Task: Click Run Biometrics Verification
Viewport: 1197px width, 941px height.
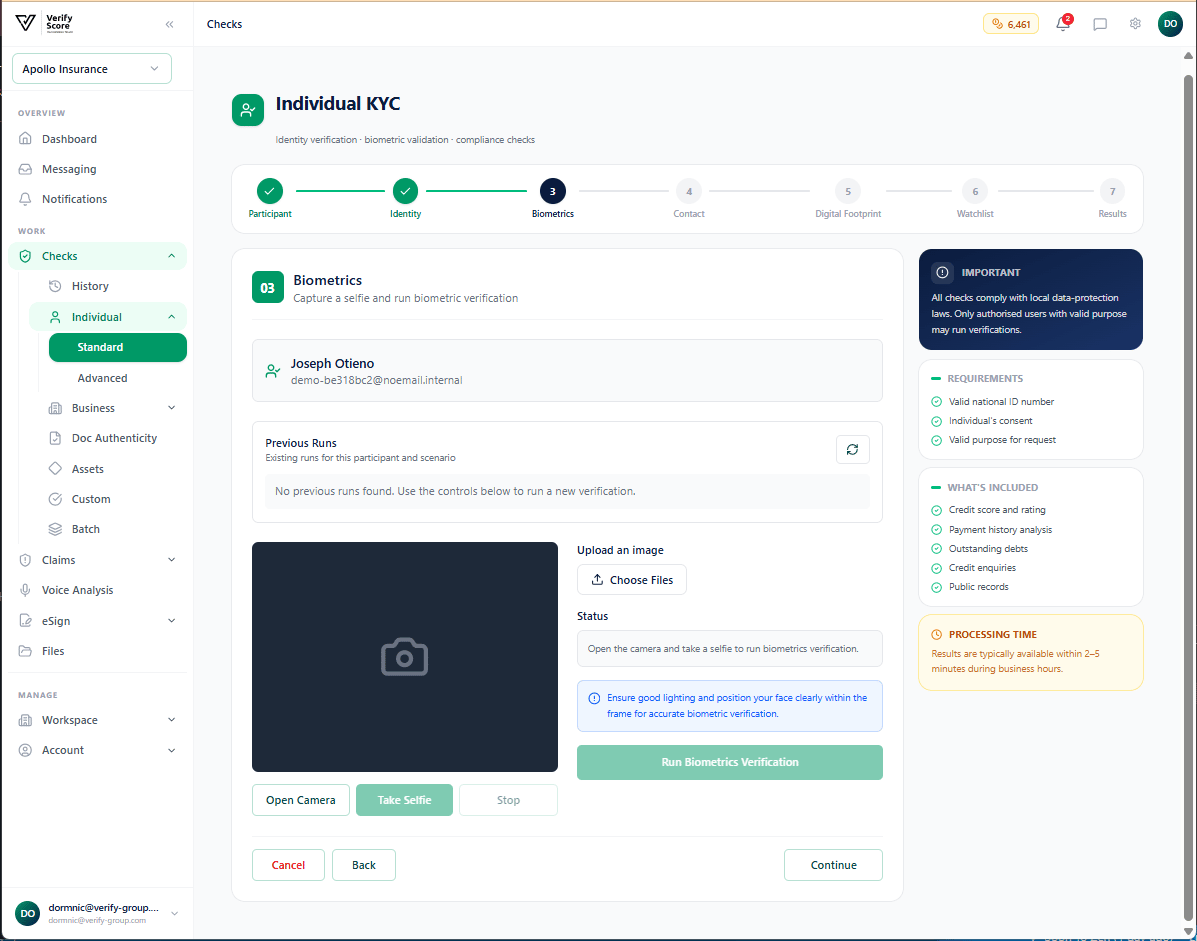Action: tap(730, 762)
